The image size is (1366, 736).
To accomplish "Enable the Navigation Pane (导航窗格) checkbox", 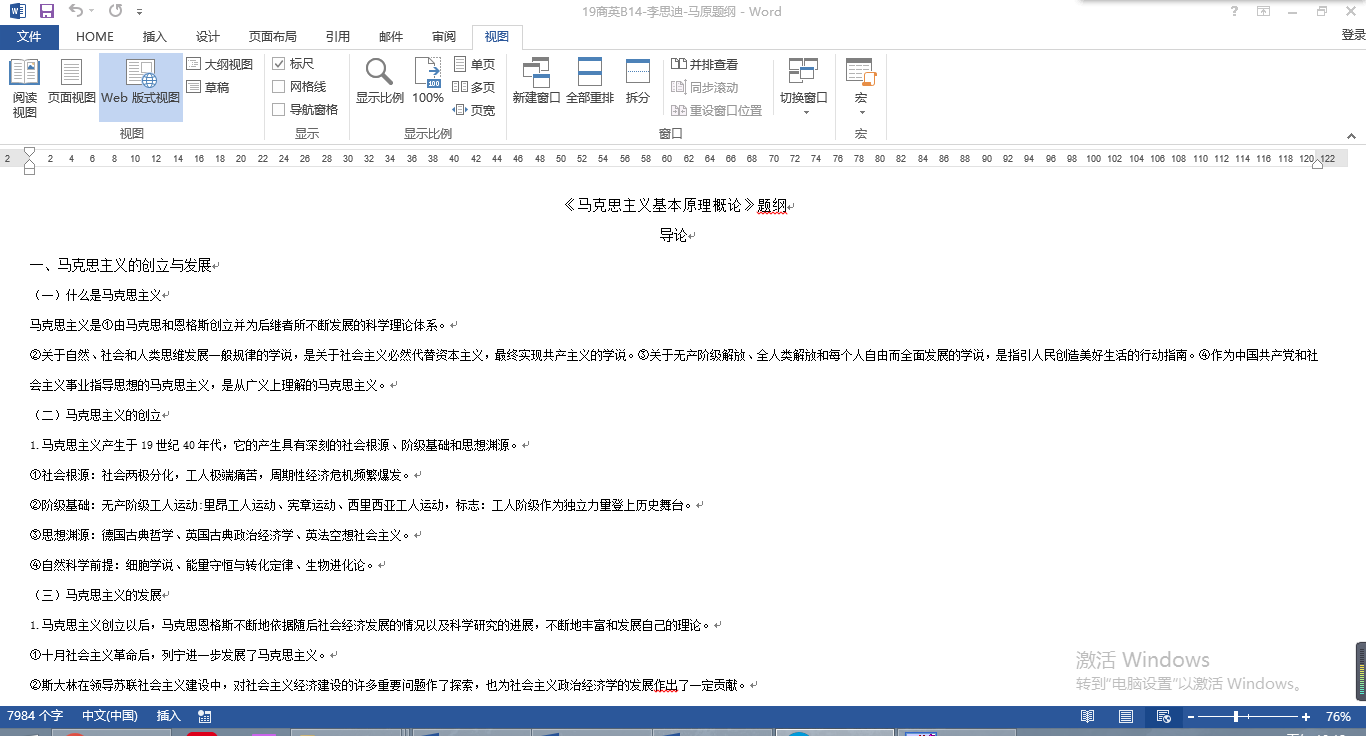I will (x=279, y=110).
